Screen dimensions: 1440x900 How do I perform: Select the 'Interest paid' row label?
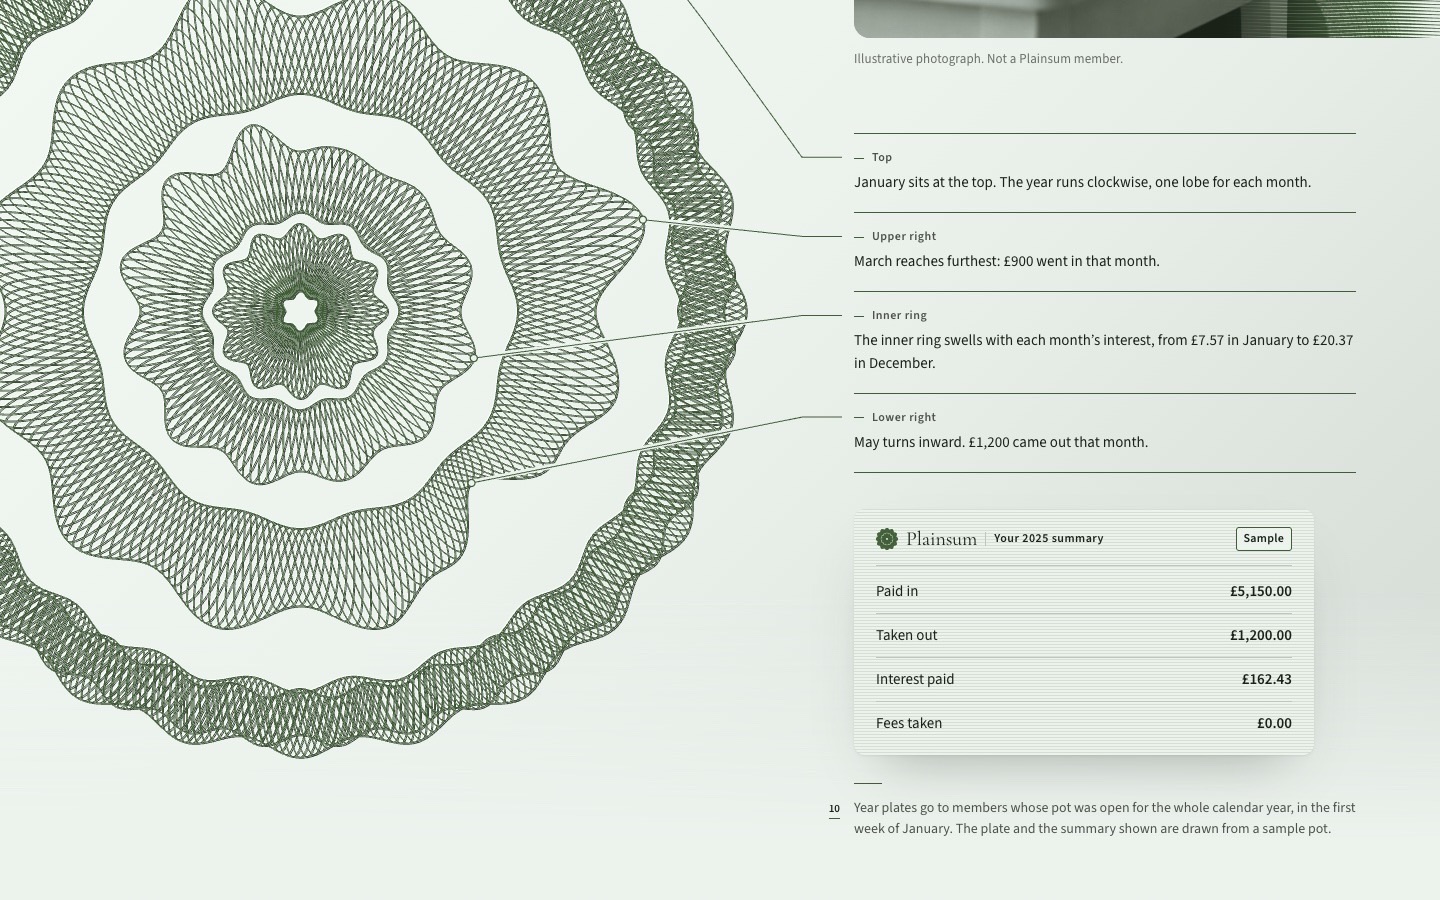[915, 679]
